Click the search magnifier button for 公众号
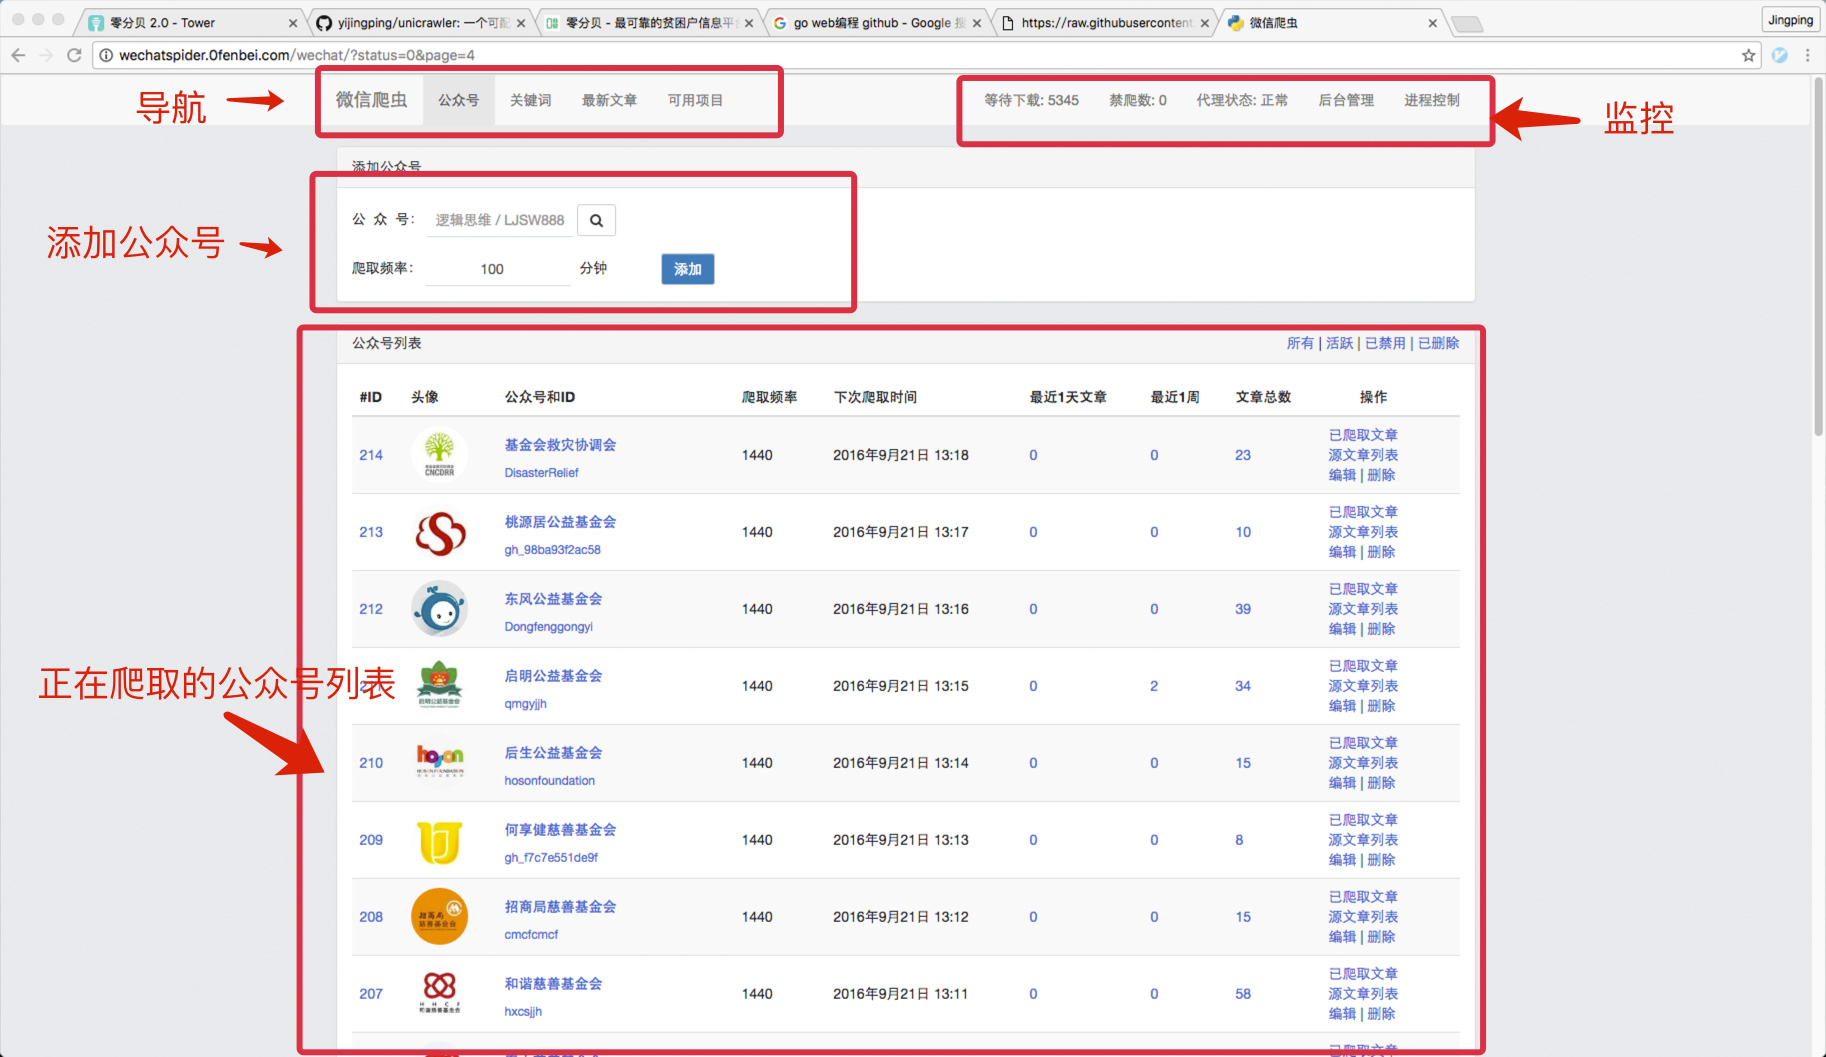This screenshot has width=1826, height=1057. click(596, 220)
